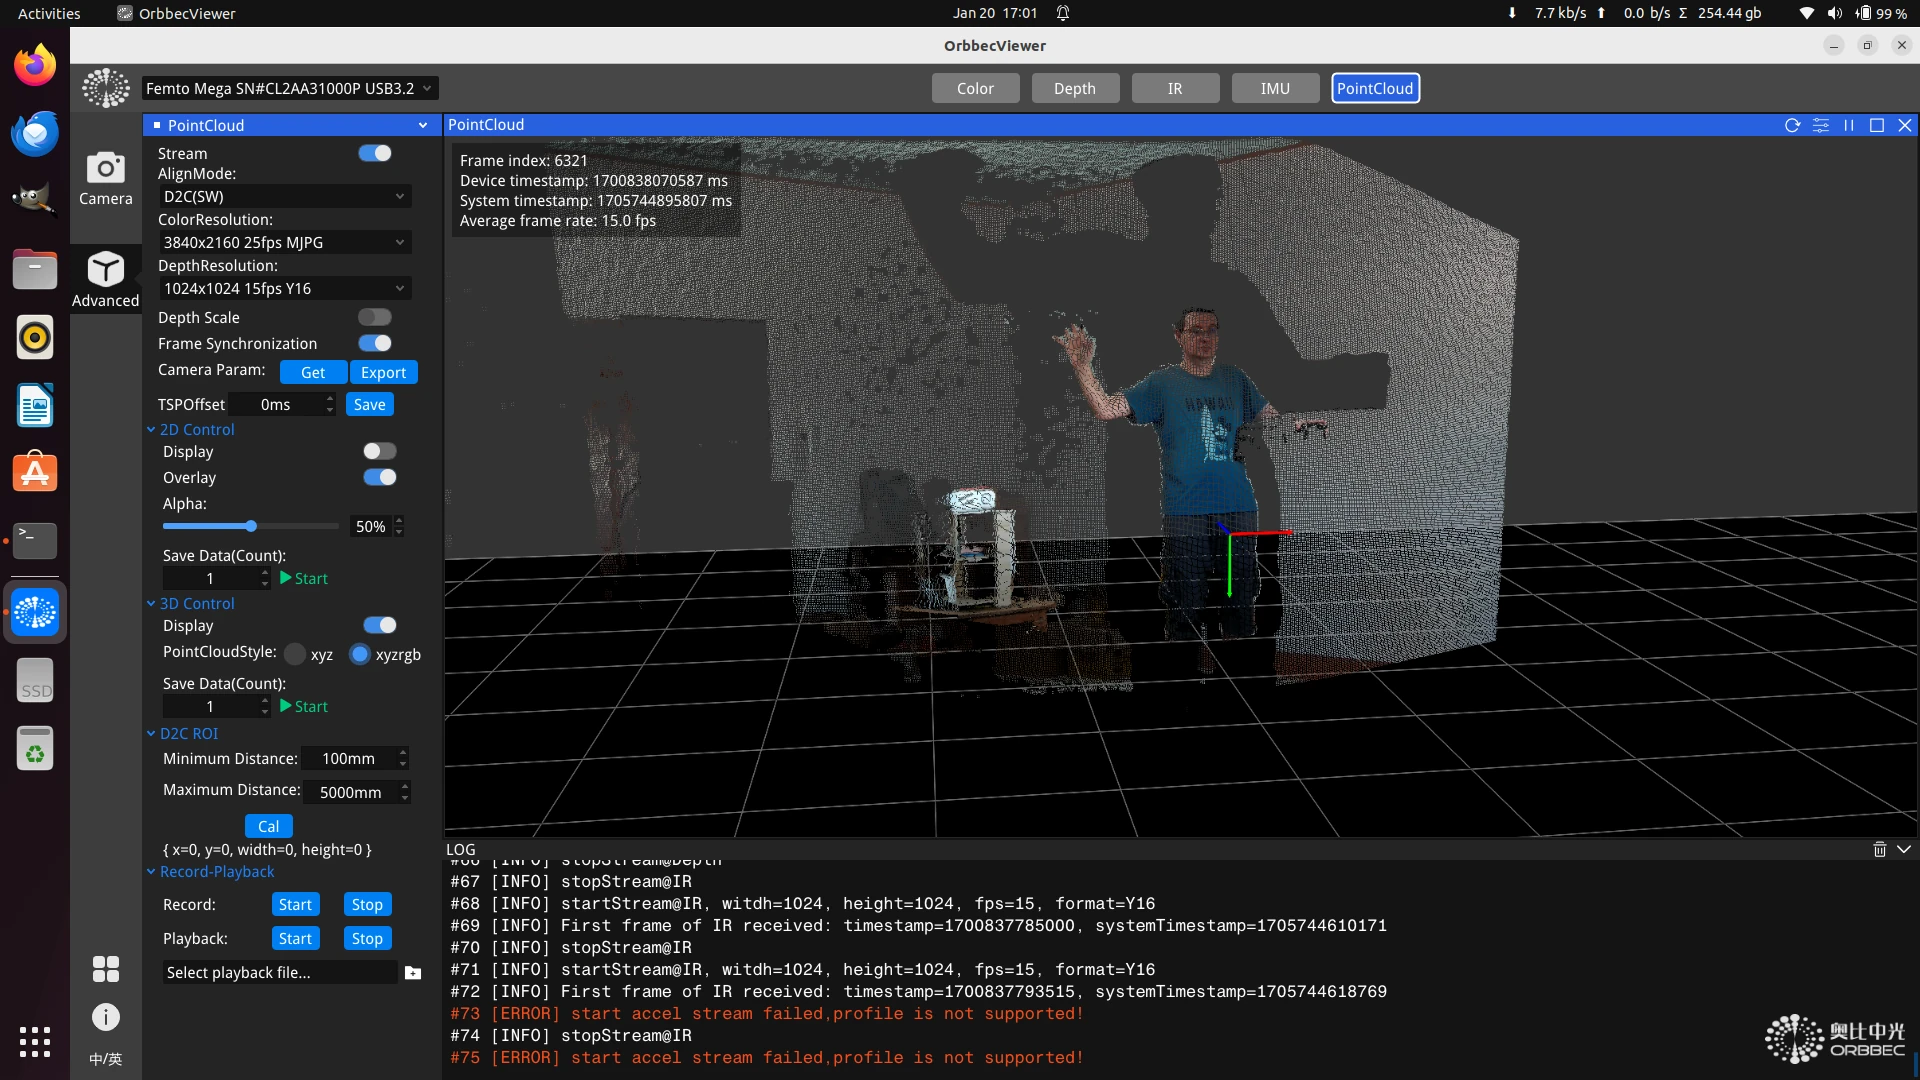Open Ubuntu Software from the dock

pos(35,472)
